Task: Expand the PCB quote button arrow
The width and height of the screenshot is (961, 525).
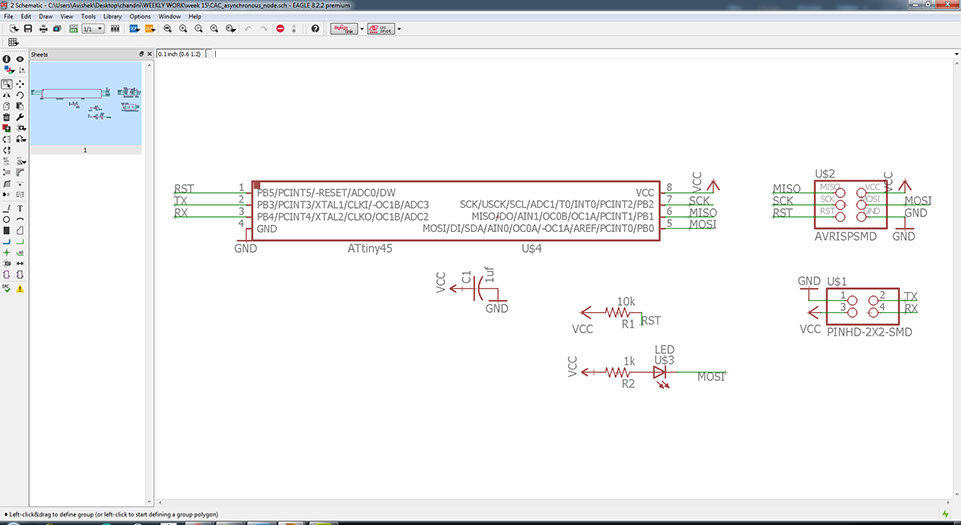Action: coord(399,29)
